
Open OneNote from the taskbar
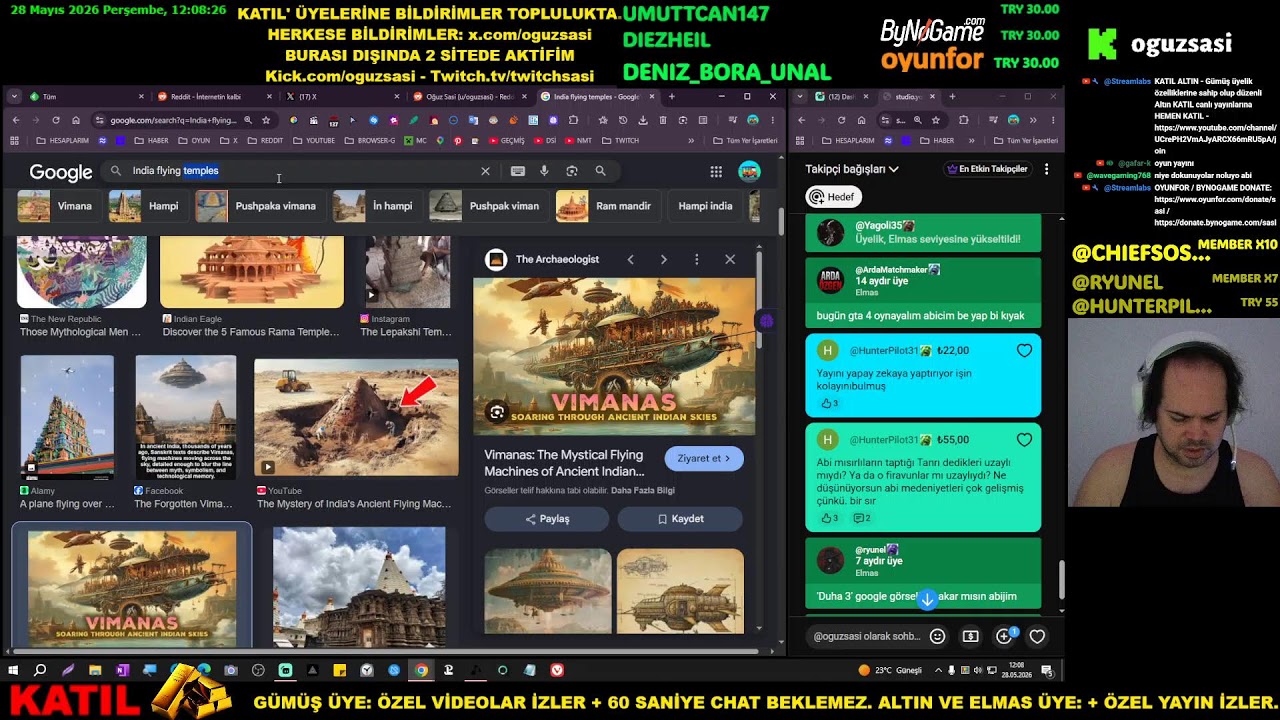click(122, 670)
